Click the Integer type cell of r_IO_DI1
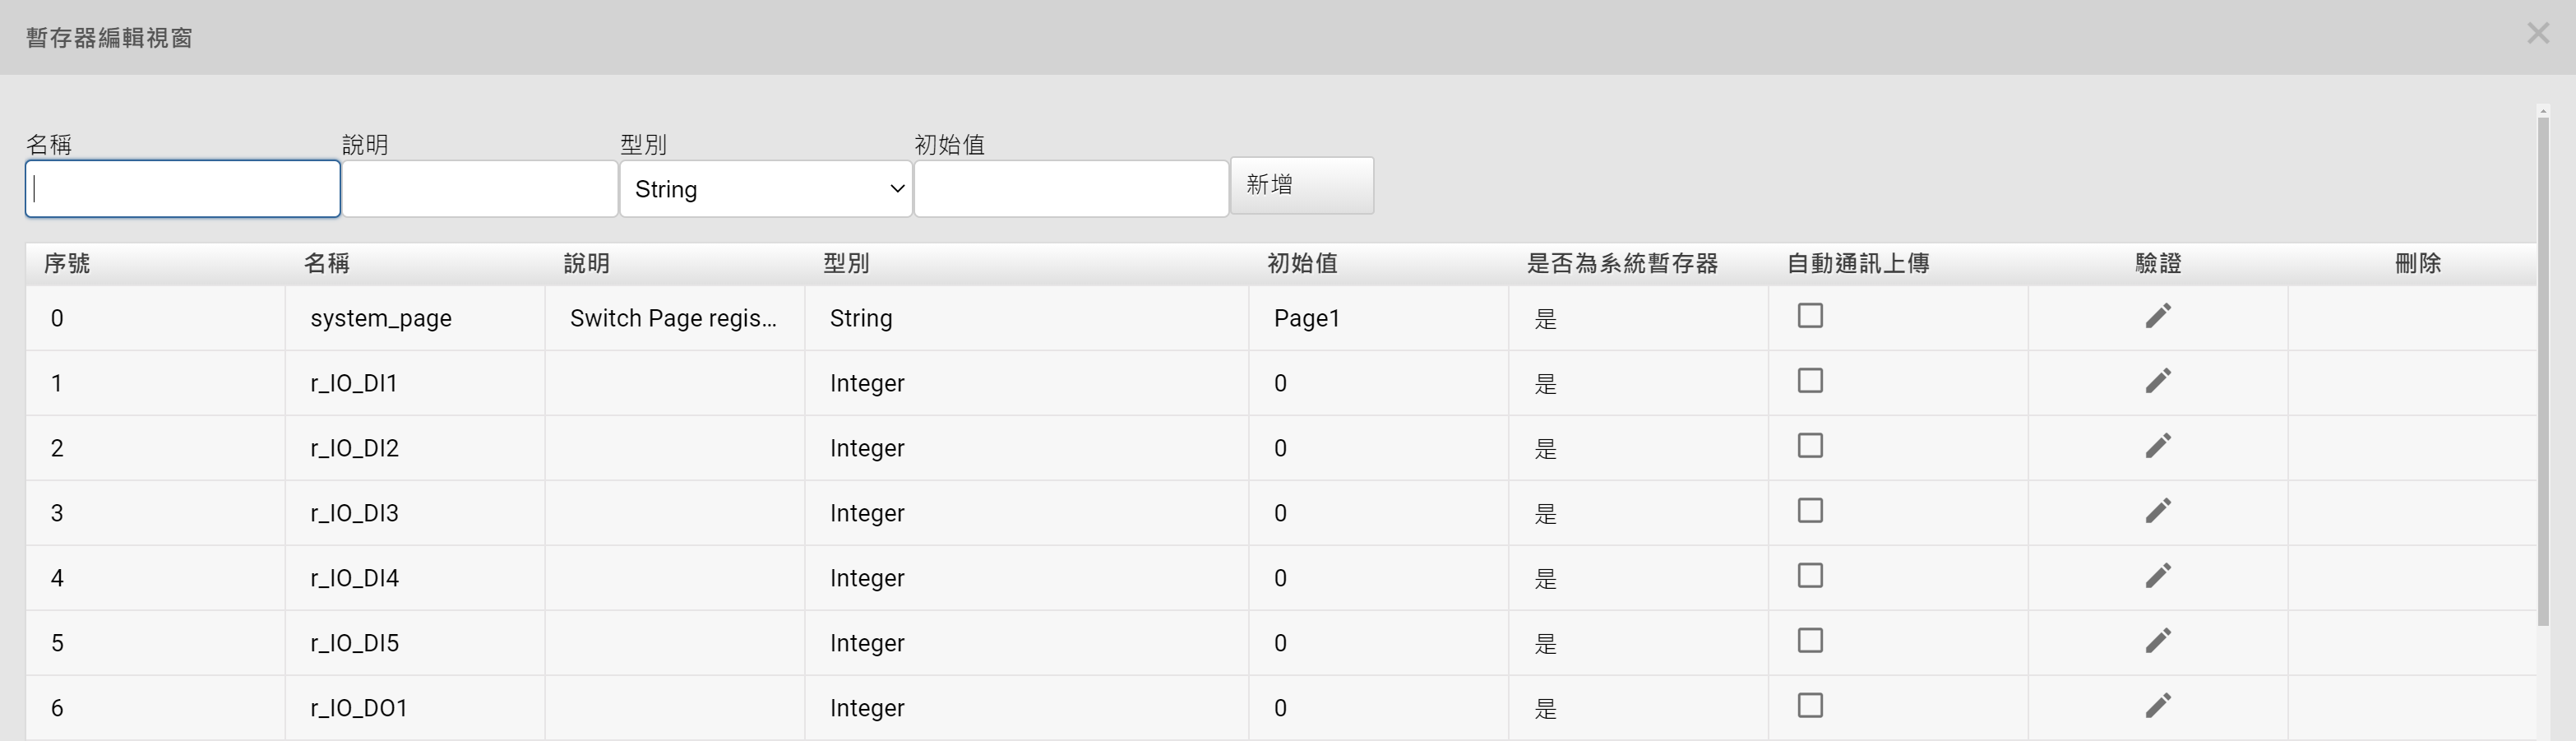 click(x=1027, y=383)
